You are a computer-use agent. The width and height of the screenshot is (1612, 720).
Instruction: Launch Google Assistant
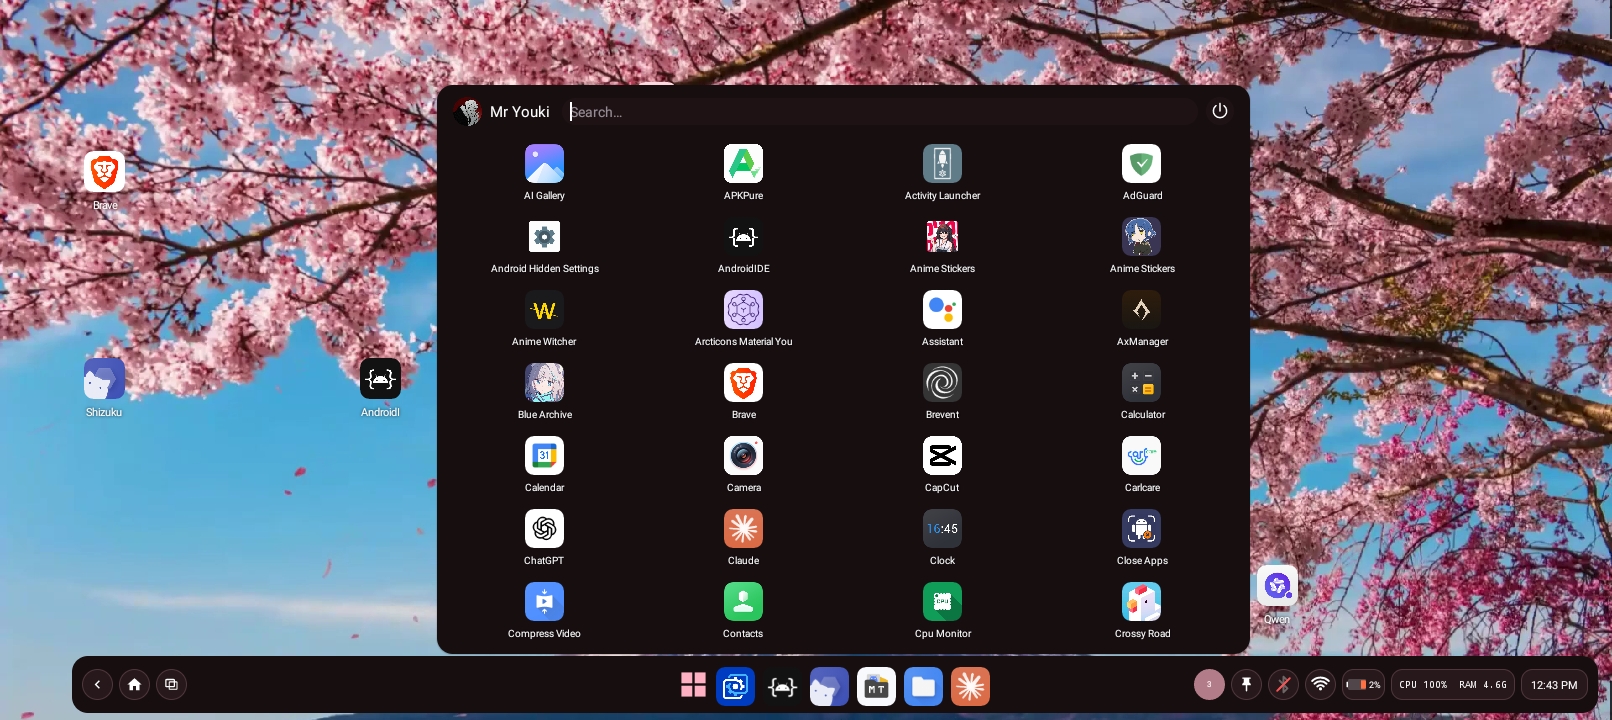coord(942,310)
